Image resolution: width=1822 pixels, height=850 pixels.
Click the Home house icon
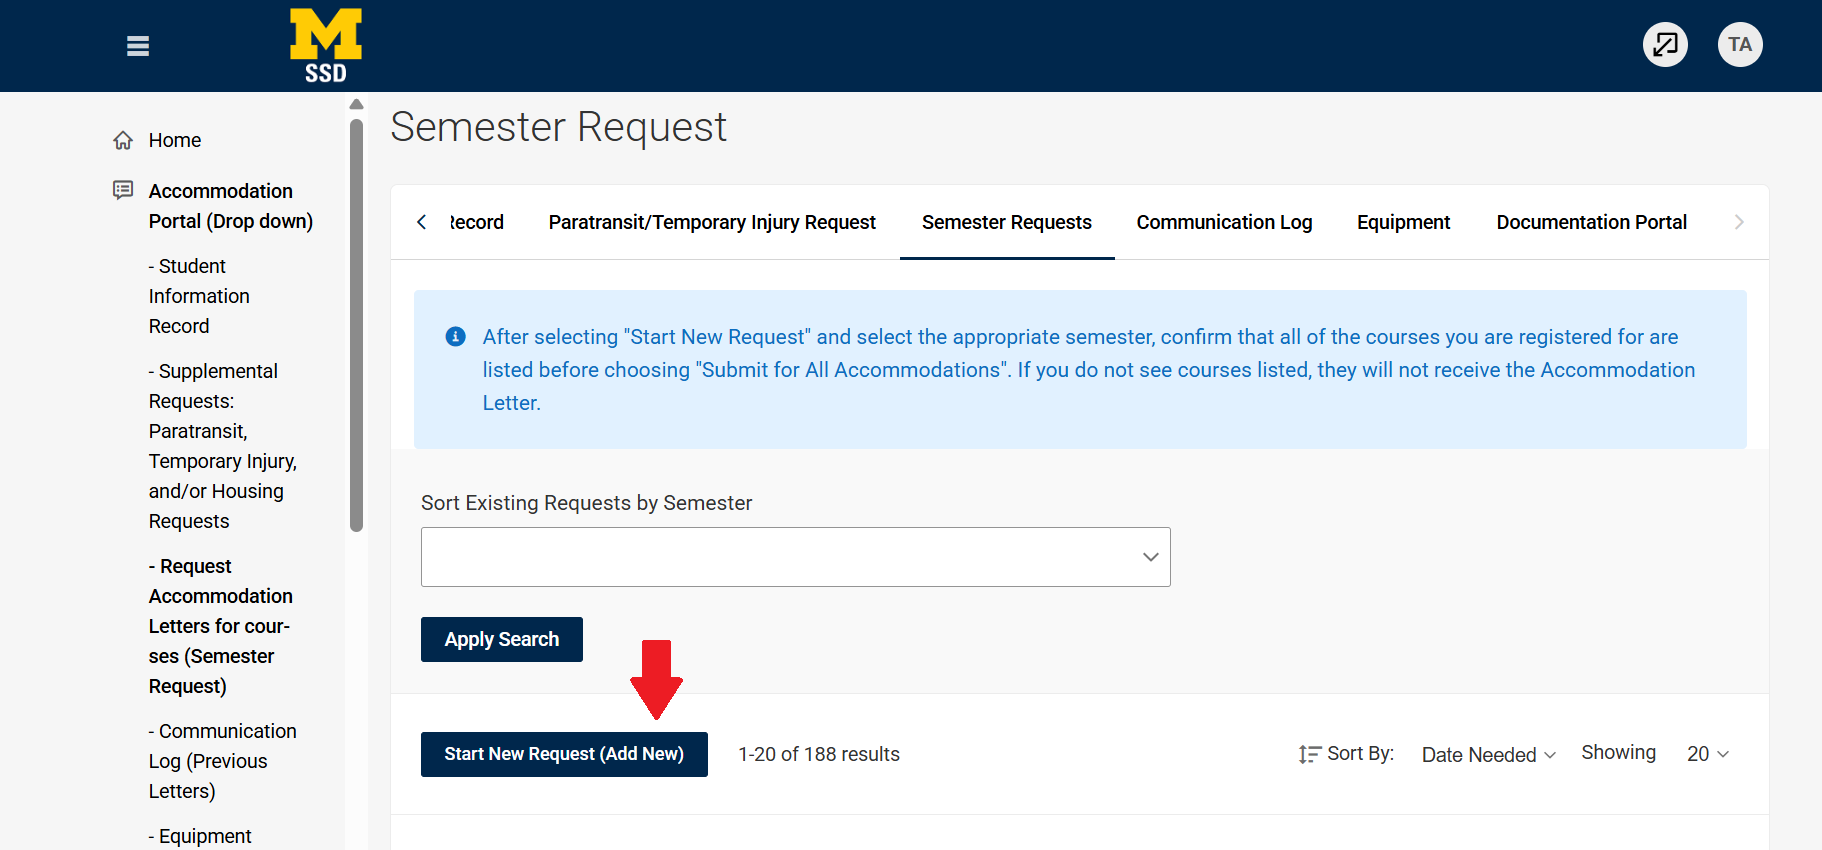[x=123, y=140]
